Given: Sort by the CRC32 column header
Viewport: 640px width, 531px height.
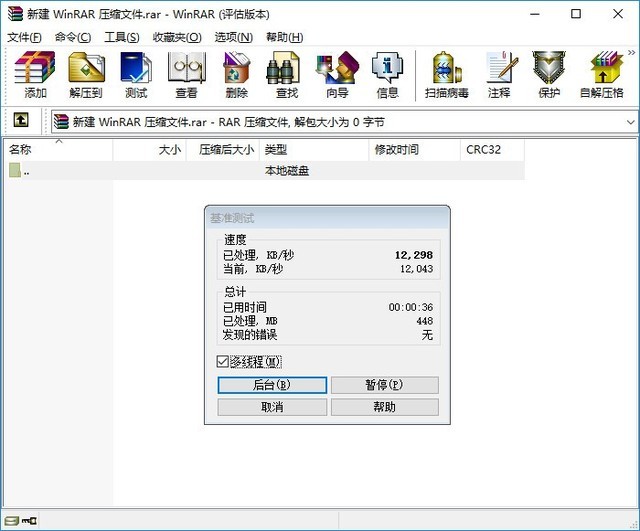Looking at the screenshot, I should click(x=492, y=150).
